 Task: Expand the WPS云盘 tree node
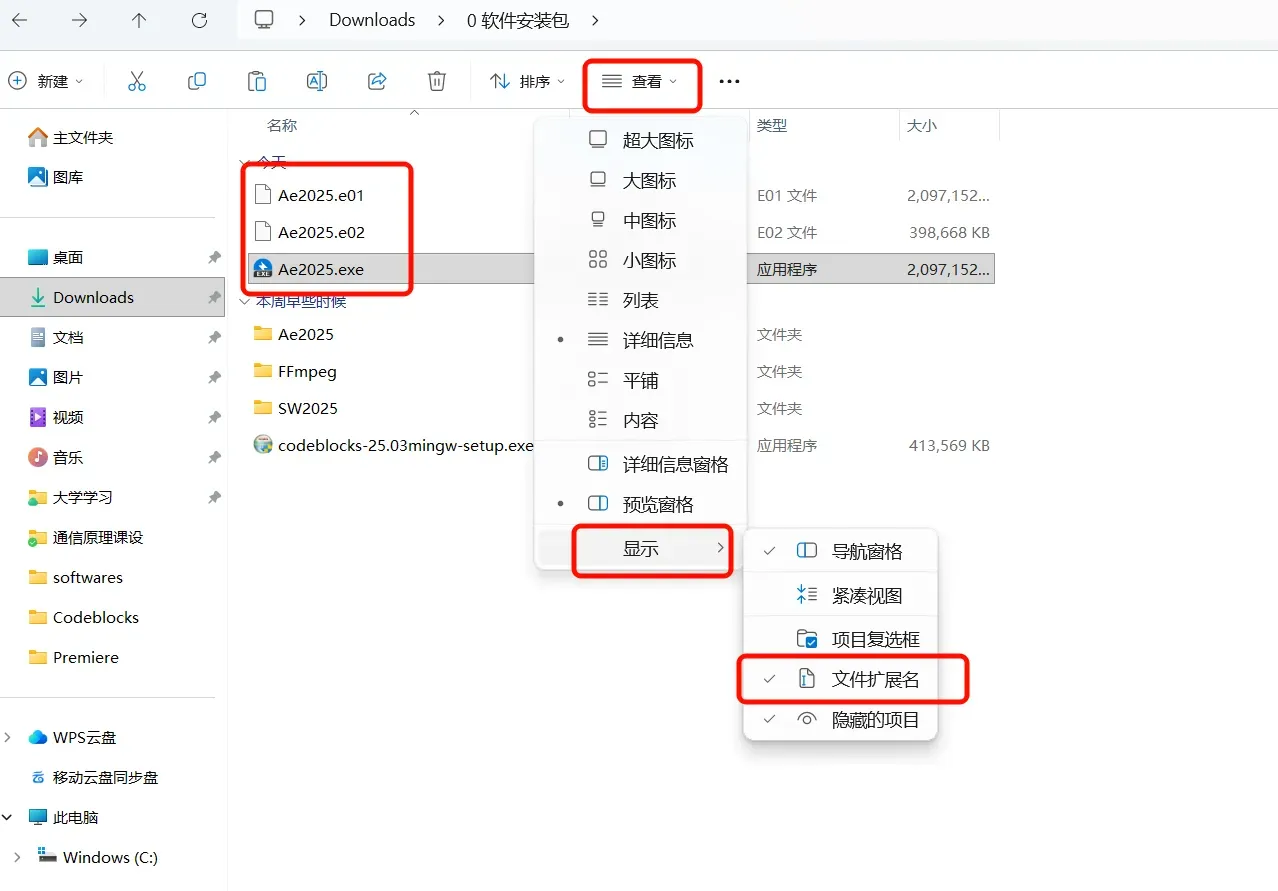click(9, 738)
